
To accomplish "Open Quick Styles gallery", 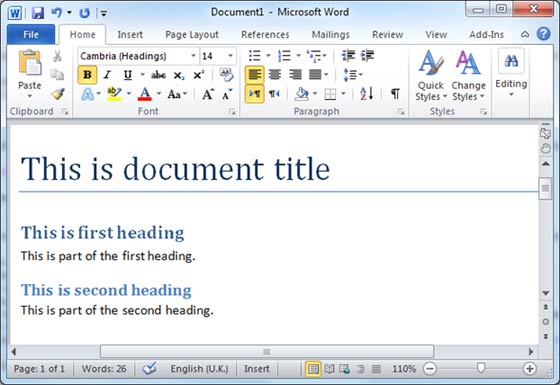I will tap(431, 76).
